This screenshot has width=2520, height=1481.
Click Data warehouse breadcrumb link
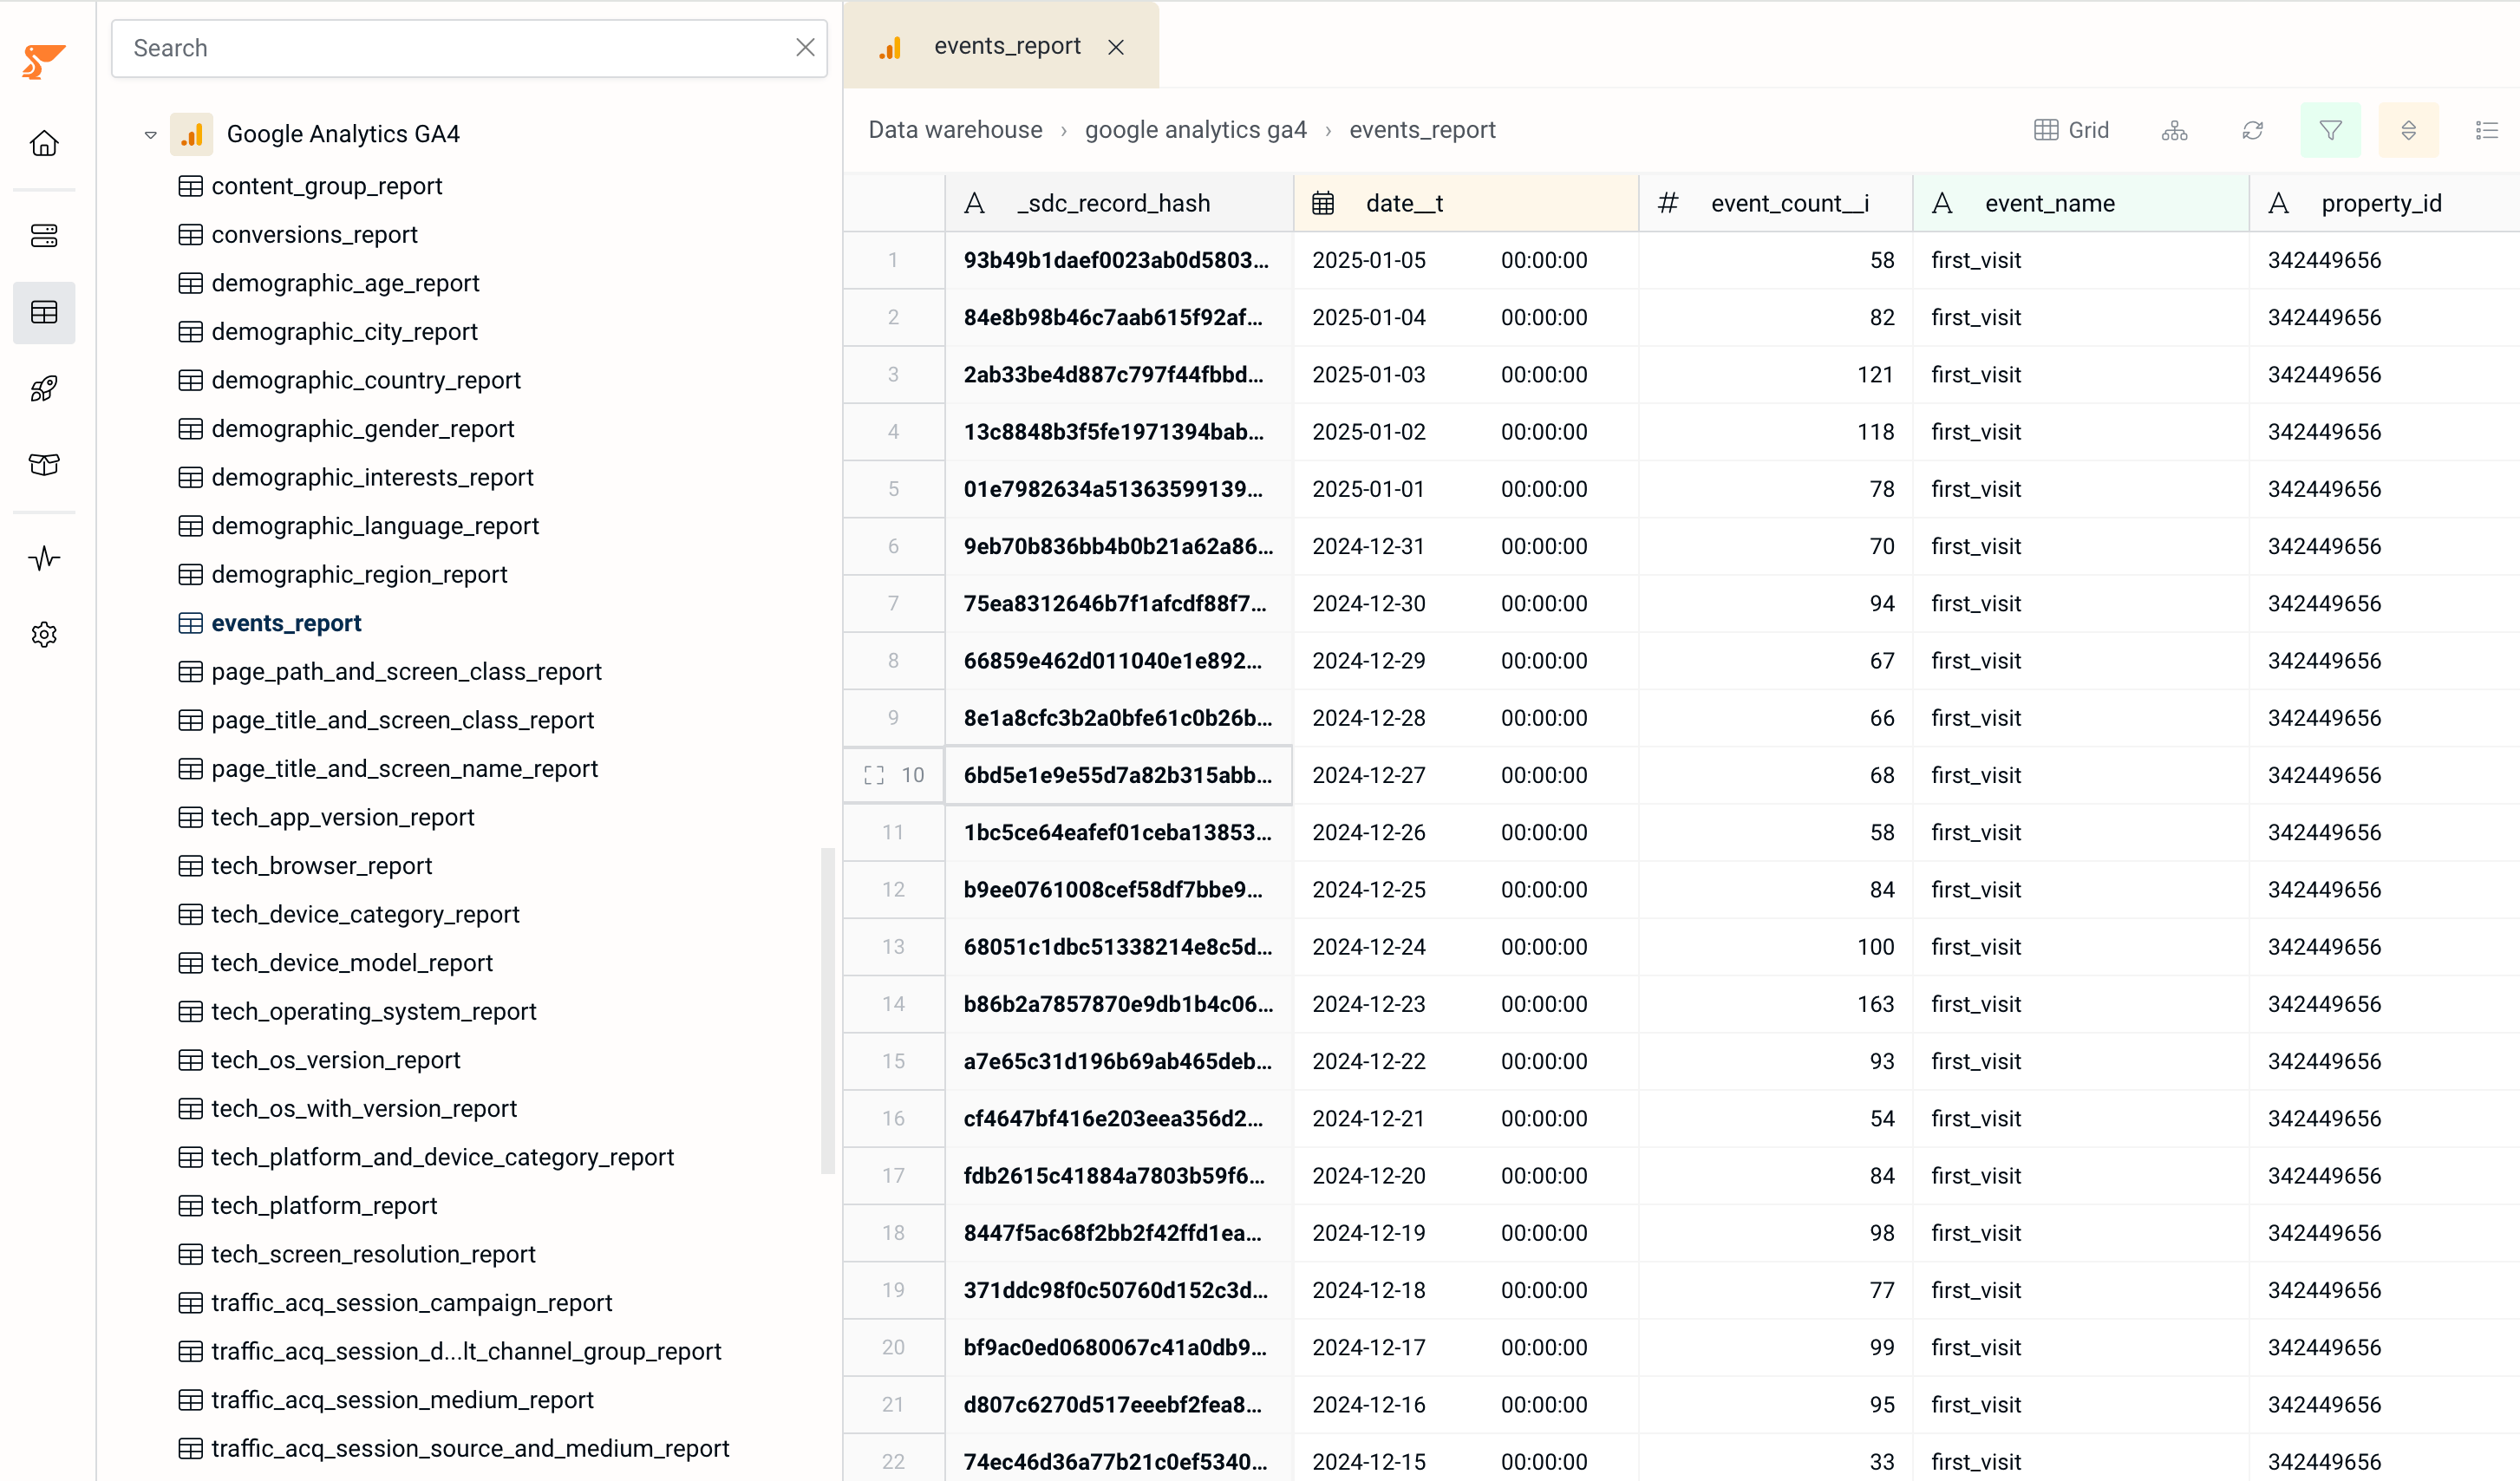955,130
